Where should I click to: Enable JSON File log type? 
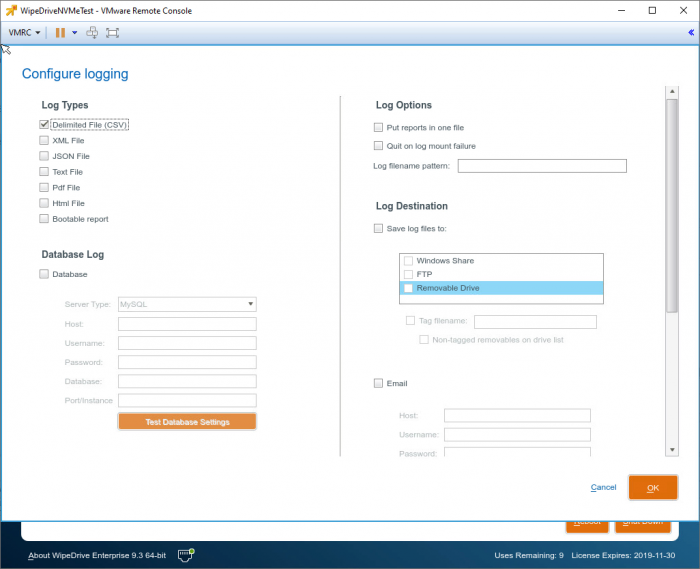pos(44,156)
